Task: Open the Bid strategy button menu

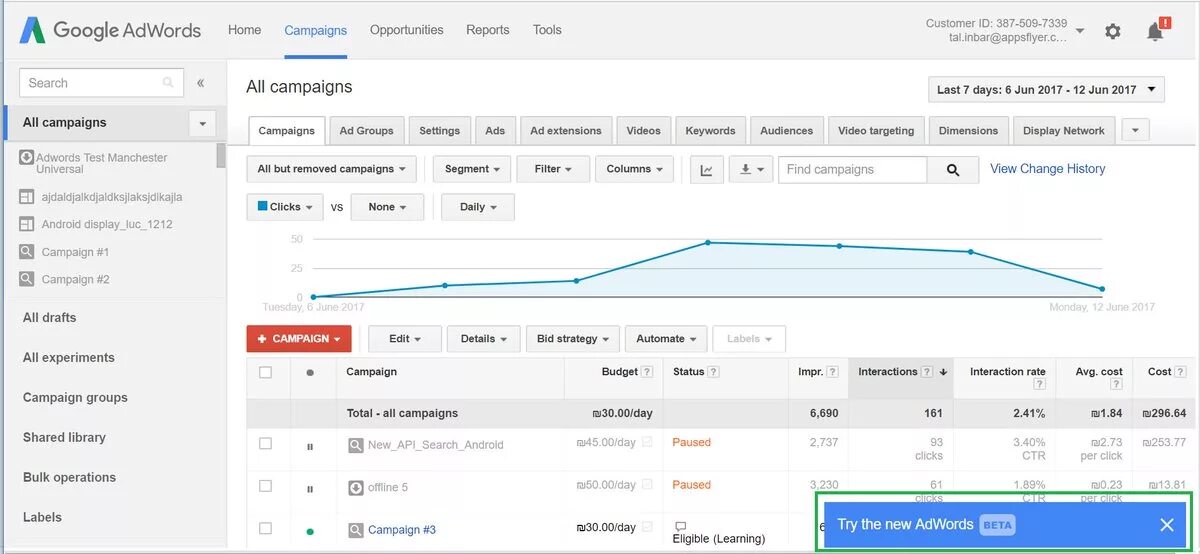Action: [x=574, y=339]
